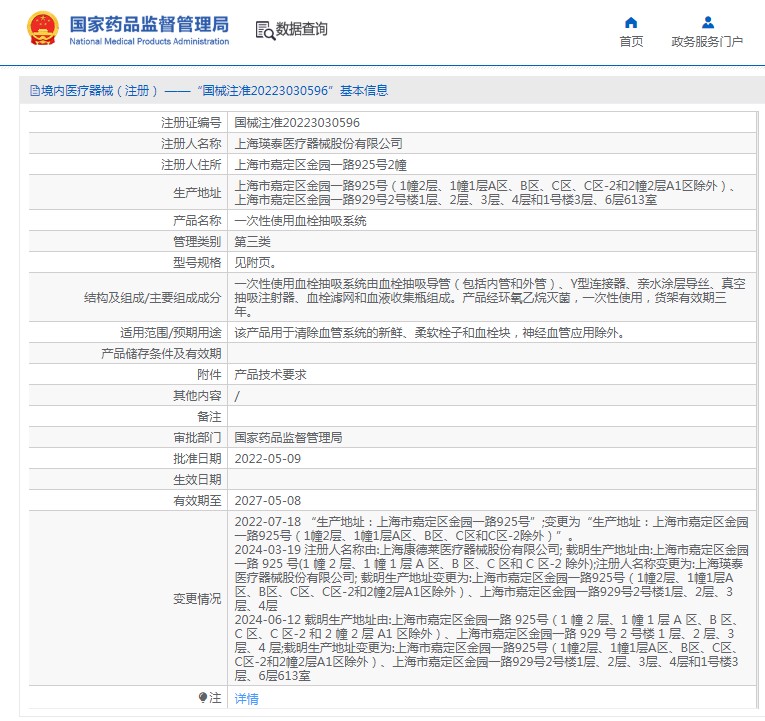Click National Medical Products Administration subtitle
765x721 pixels.
pos(149,41)
